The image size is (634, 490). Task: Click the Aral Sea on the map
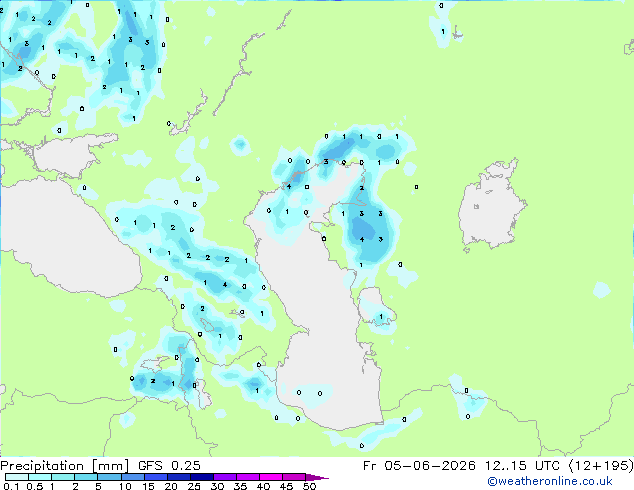click(x=491, y=206)
